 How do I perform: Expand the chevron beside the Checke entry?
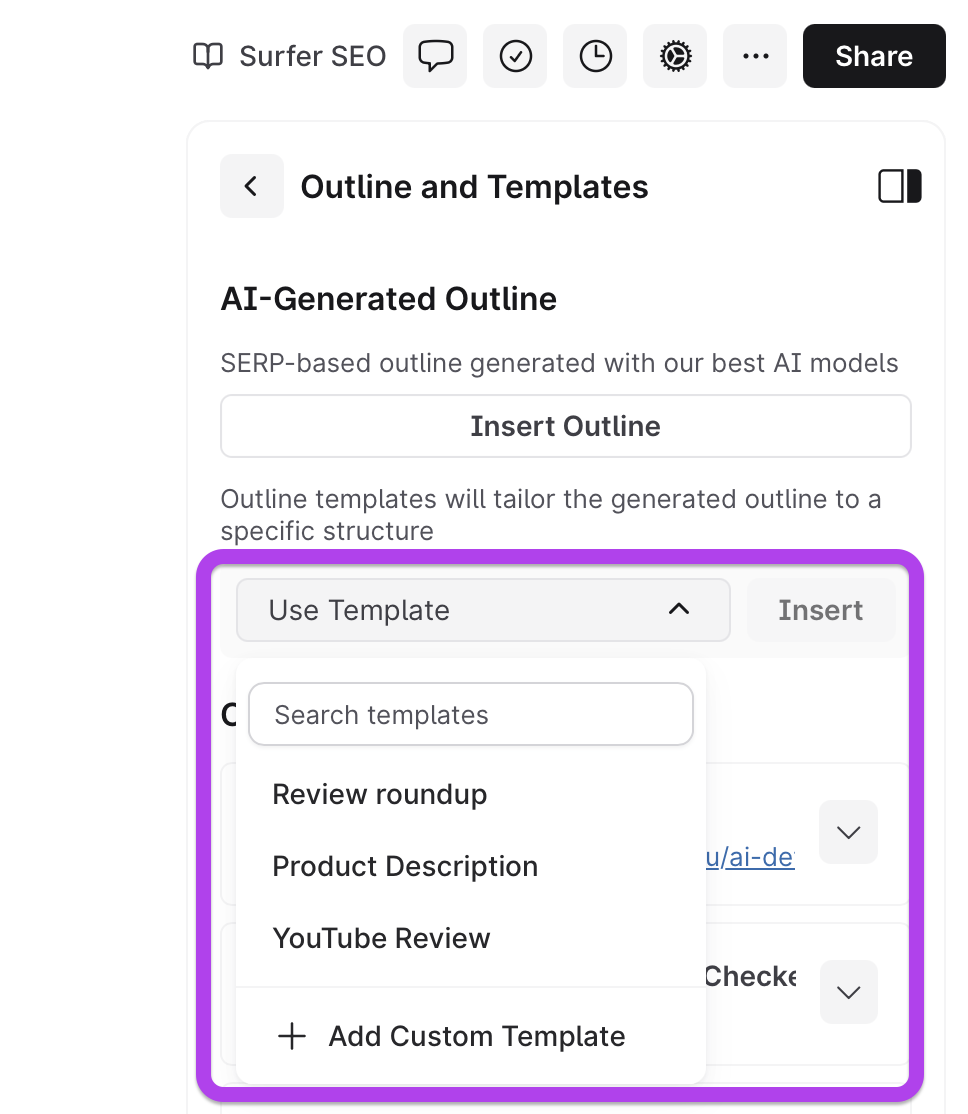(848, 992)
